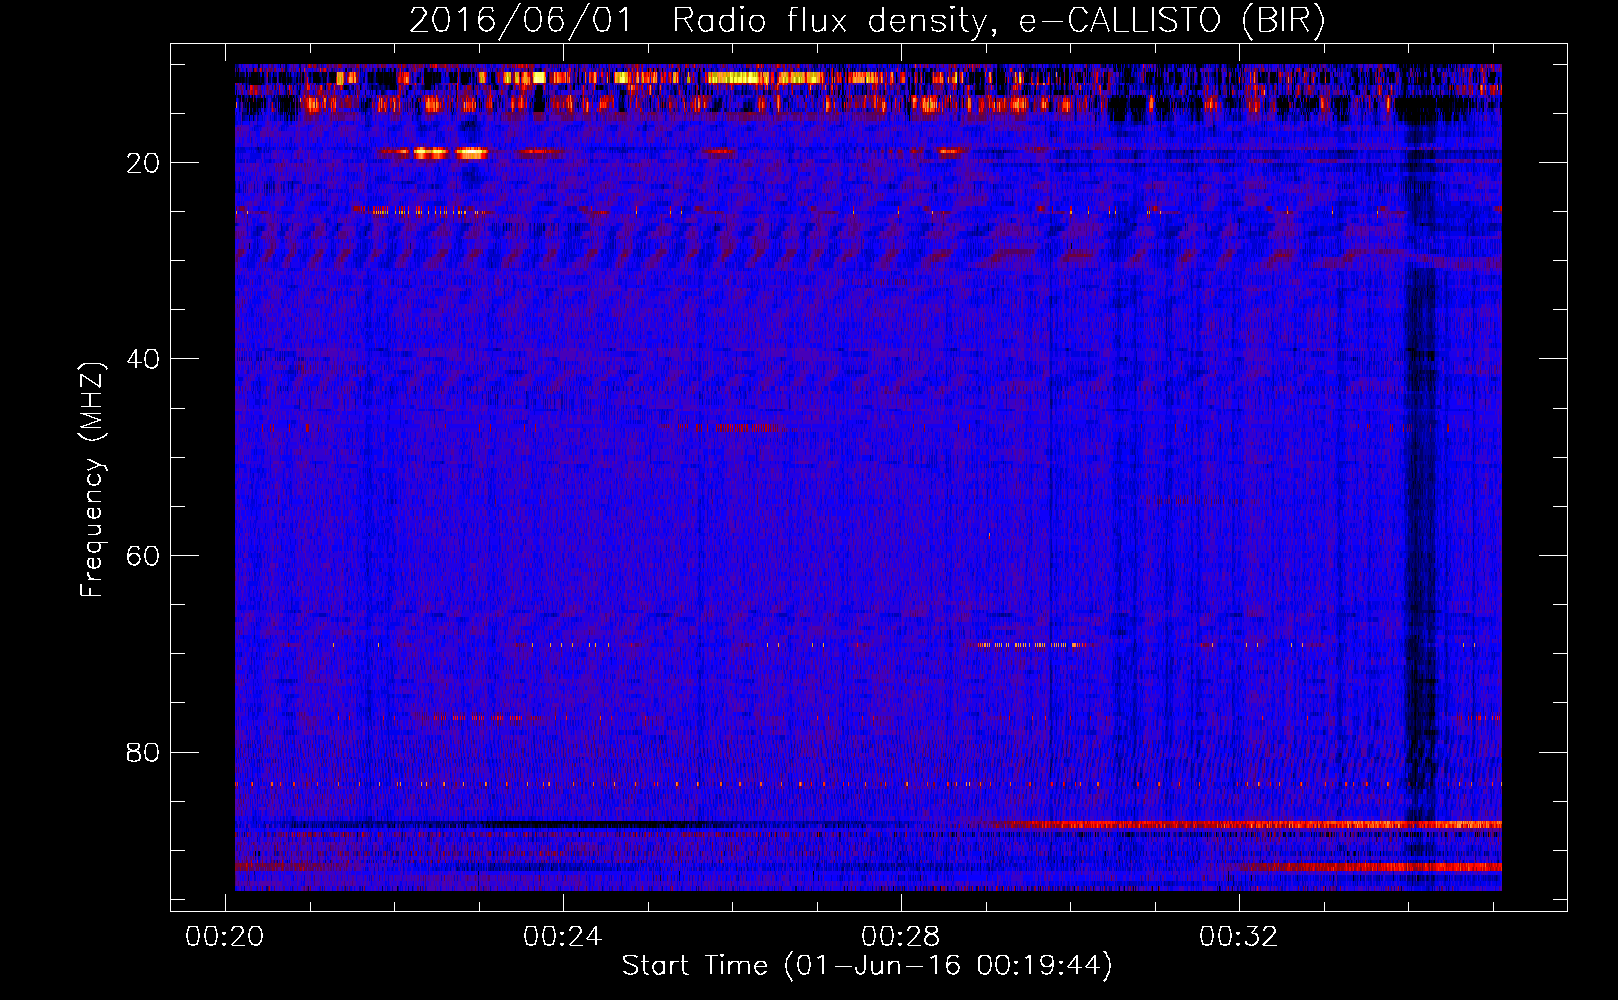The width and height of the screenshot is (1618, 1000).
Task: Click the '60' frequency tick label
Action: tap(143, 556)
